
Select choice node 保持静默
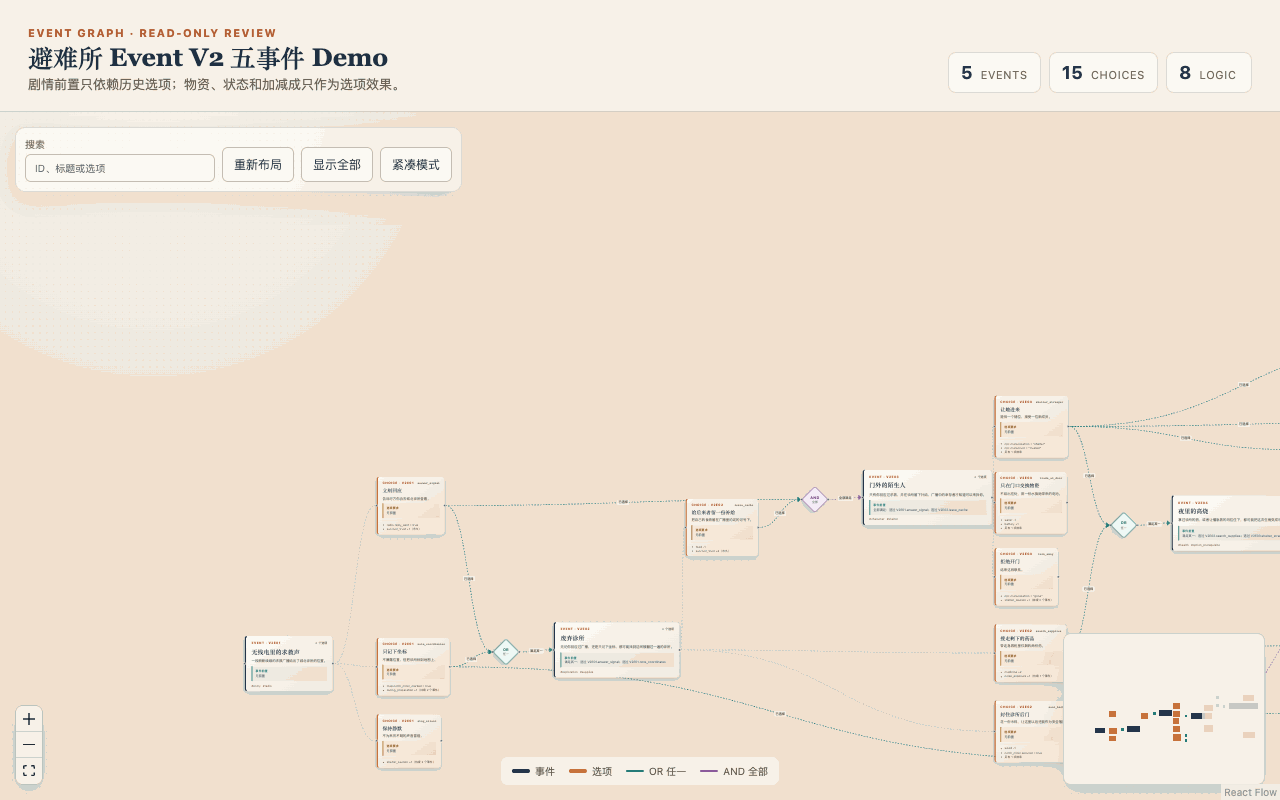click(x=409, y=740)
